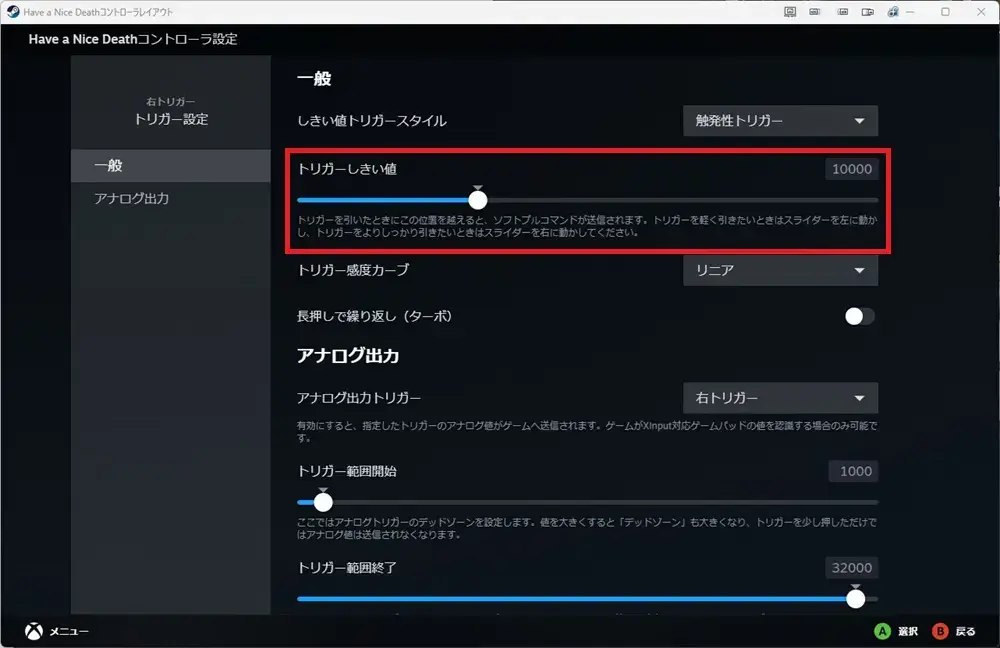Click the 右トリガー label above トリガー設定
The height and width of the screenshot is (648, 1000).
pyautogui.click(x=170, y=101)
